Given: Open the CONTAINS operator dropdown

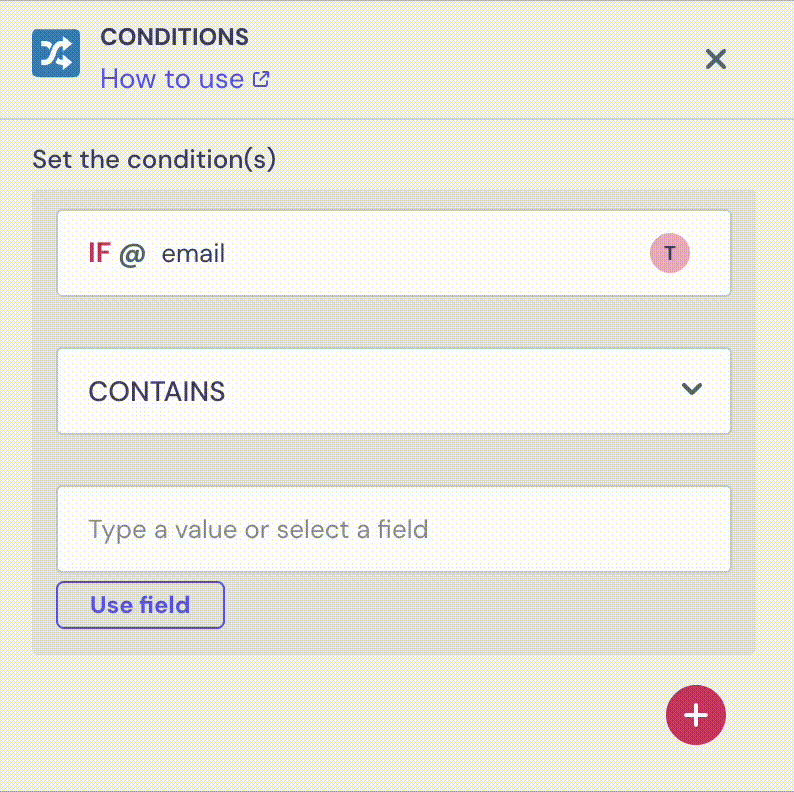Looking at the screenshot, I should click(x=393, y=391).
